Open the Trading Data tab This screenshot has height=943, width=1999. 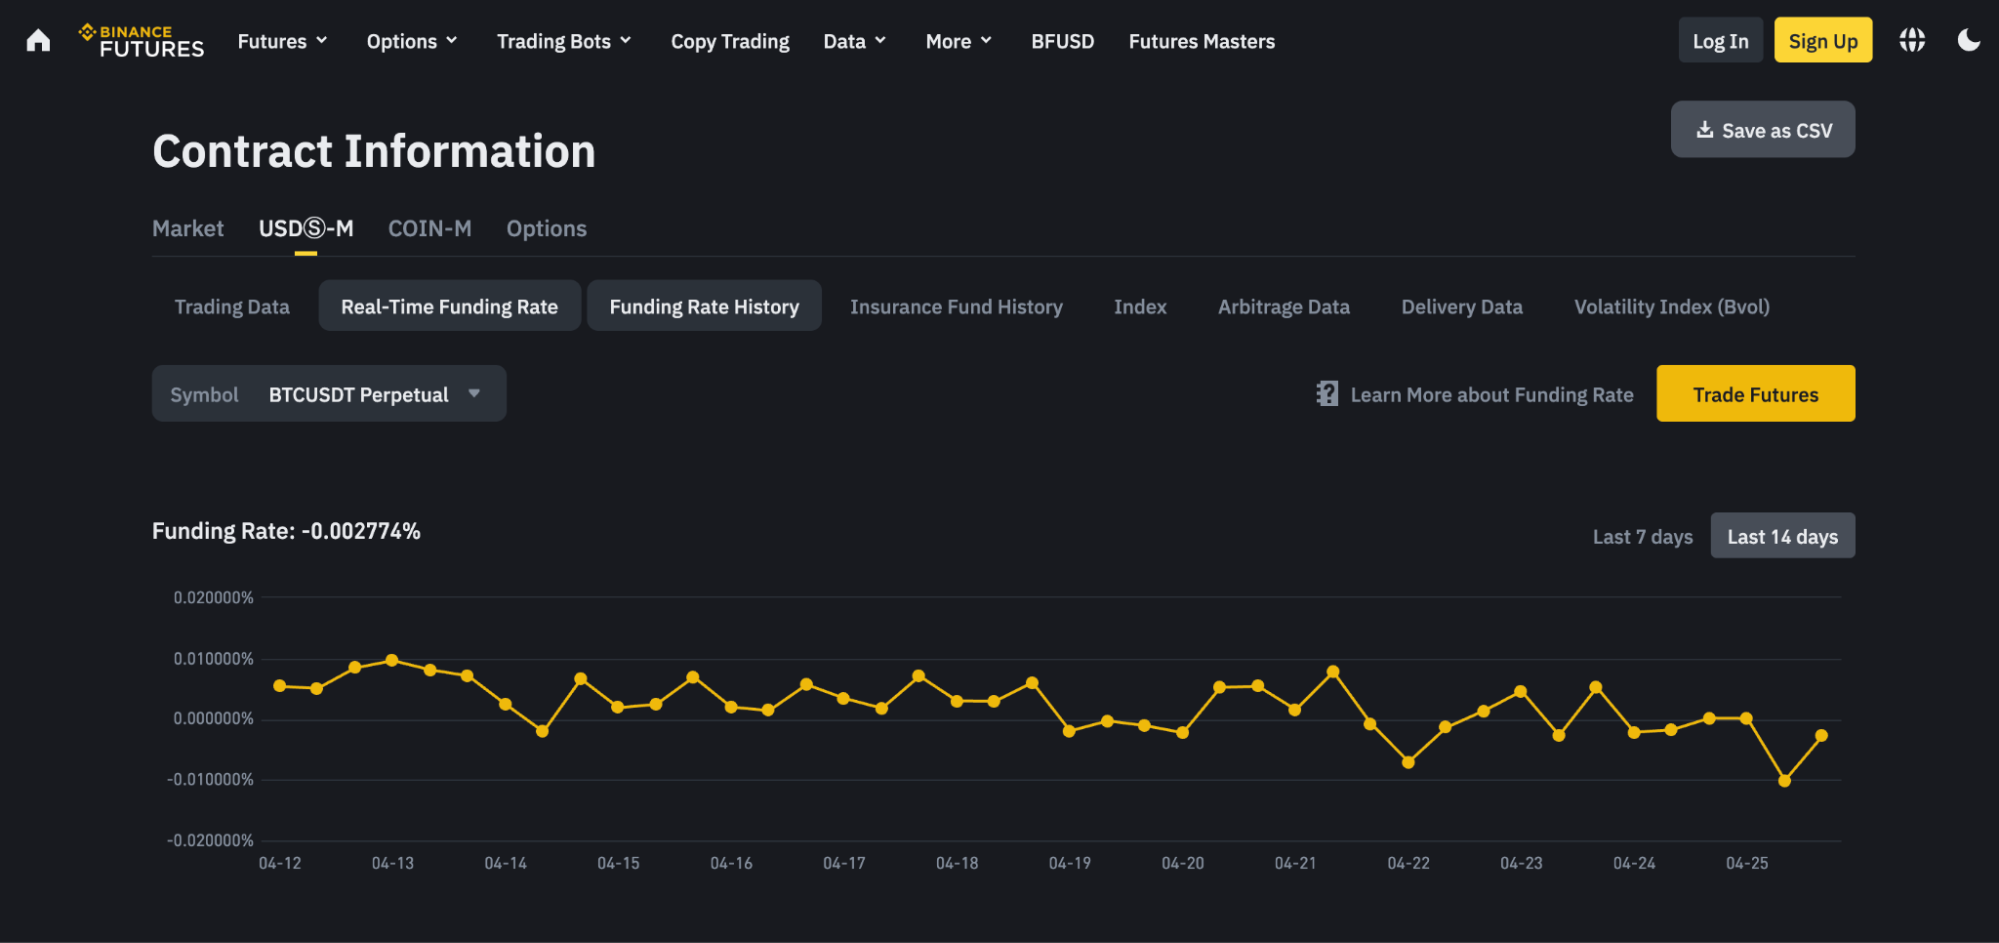[232, 307]
